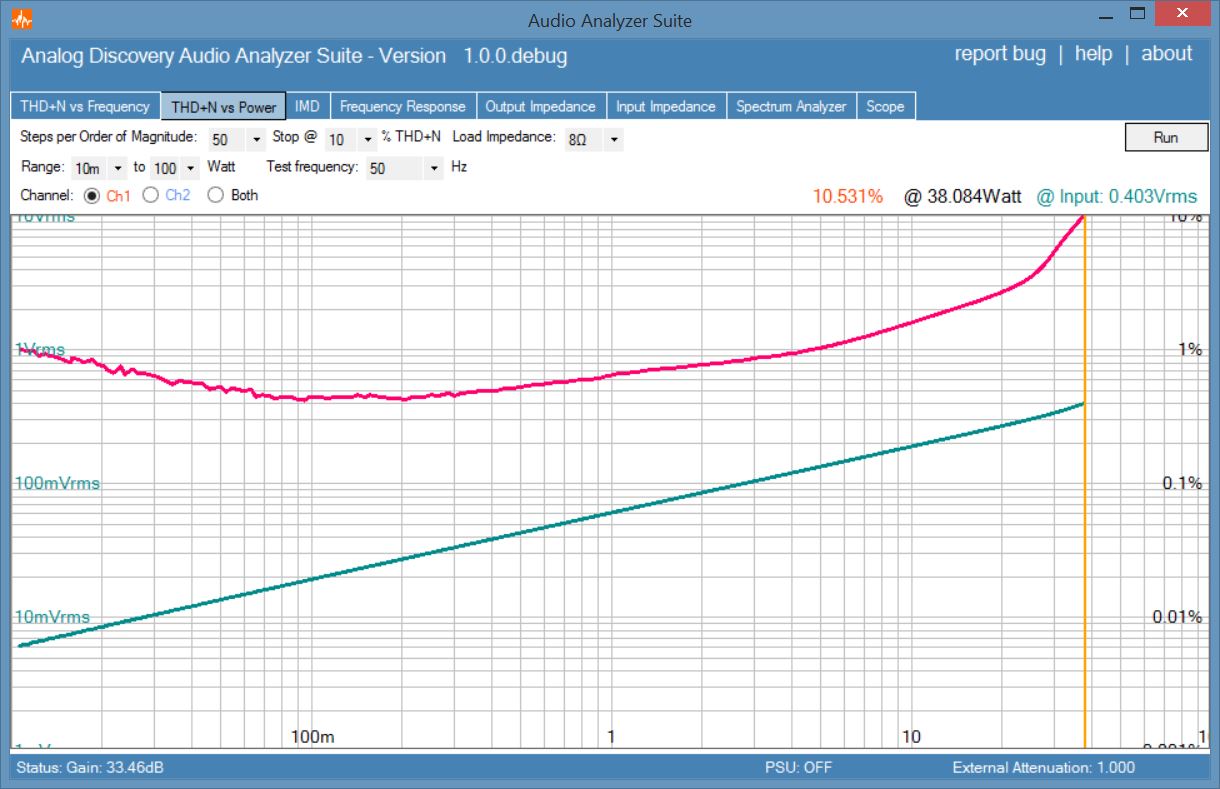This screenshot has width=1220, height=789.
Task: Open the report bug link
Action: [x=1000, y=54]
